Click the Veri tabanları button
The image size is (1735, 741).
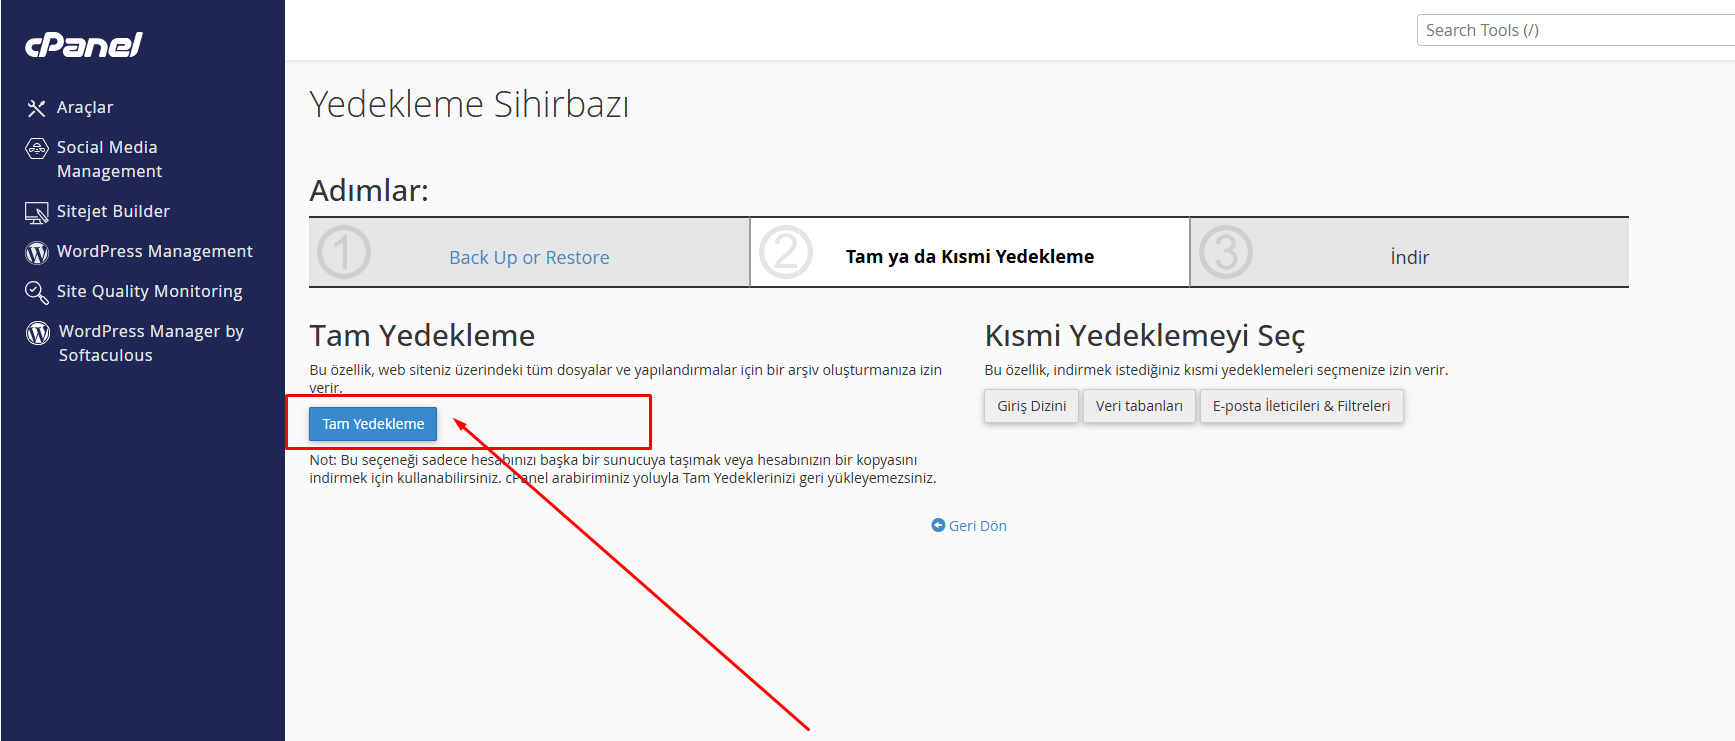[1139, 406]
